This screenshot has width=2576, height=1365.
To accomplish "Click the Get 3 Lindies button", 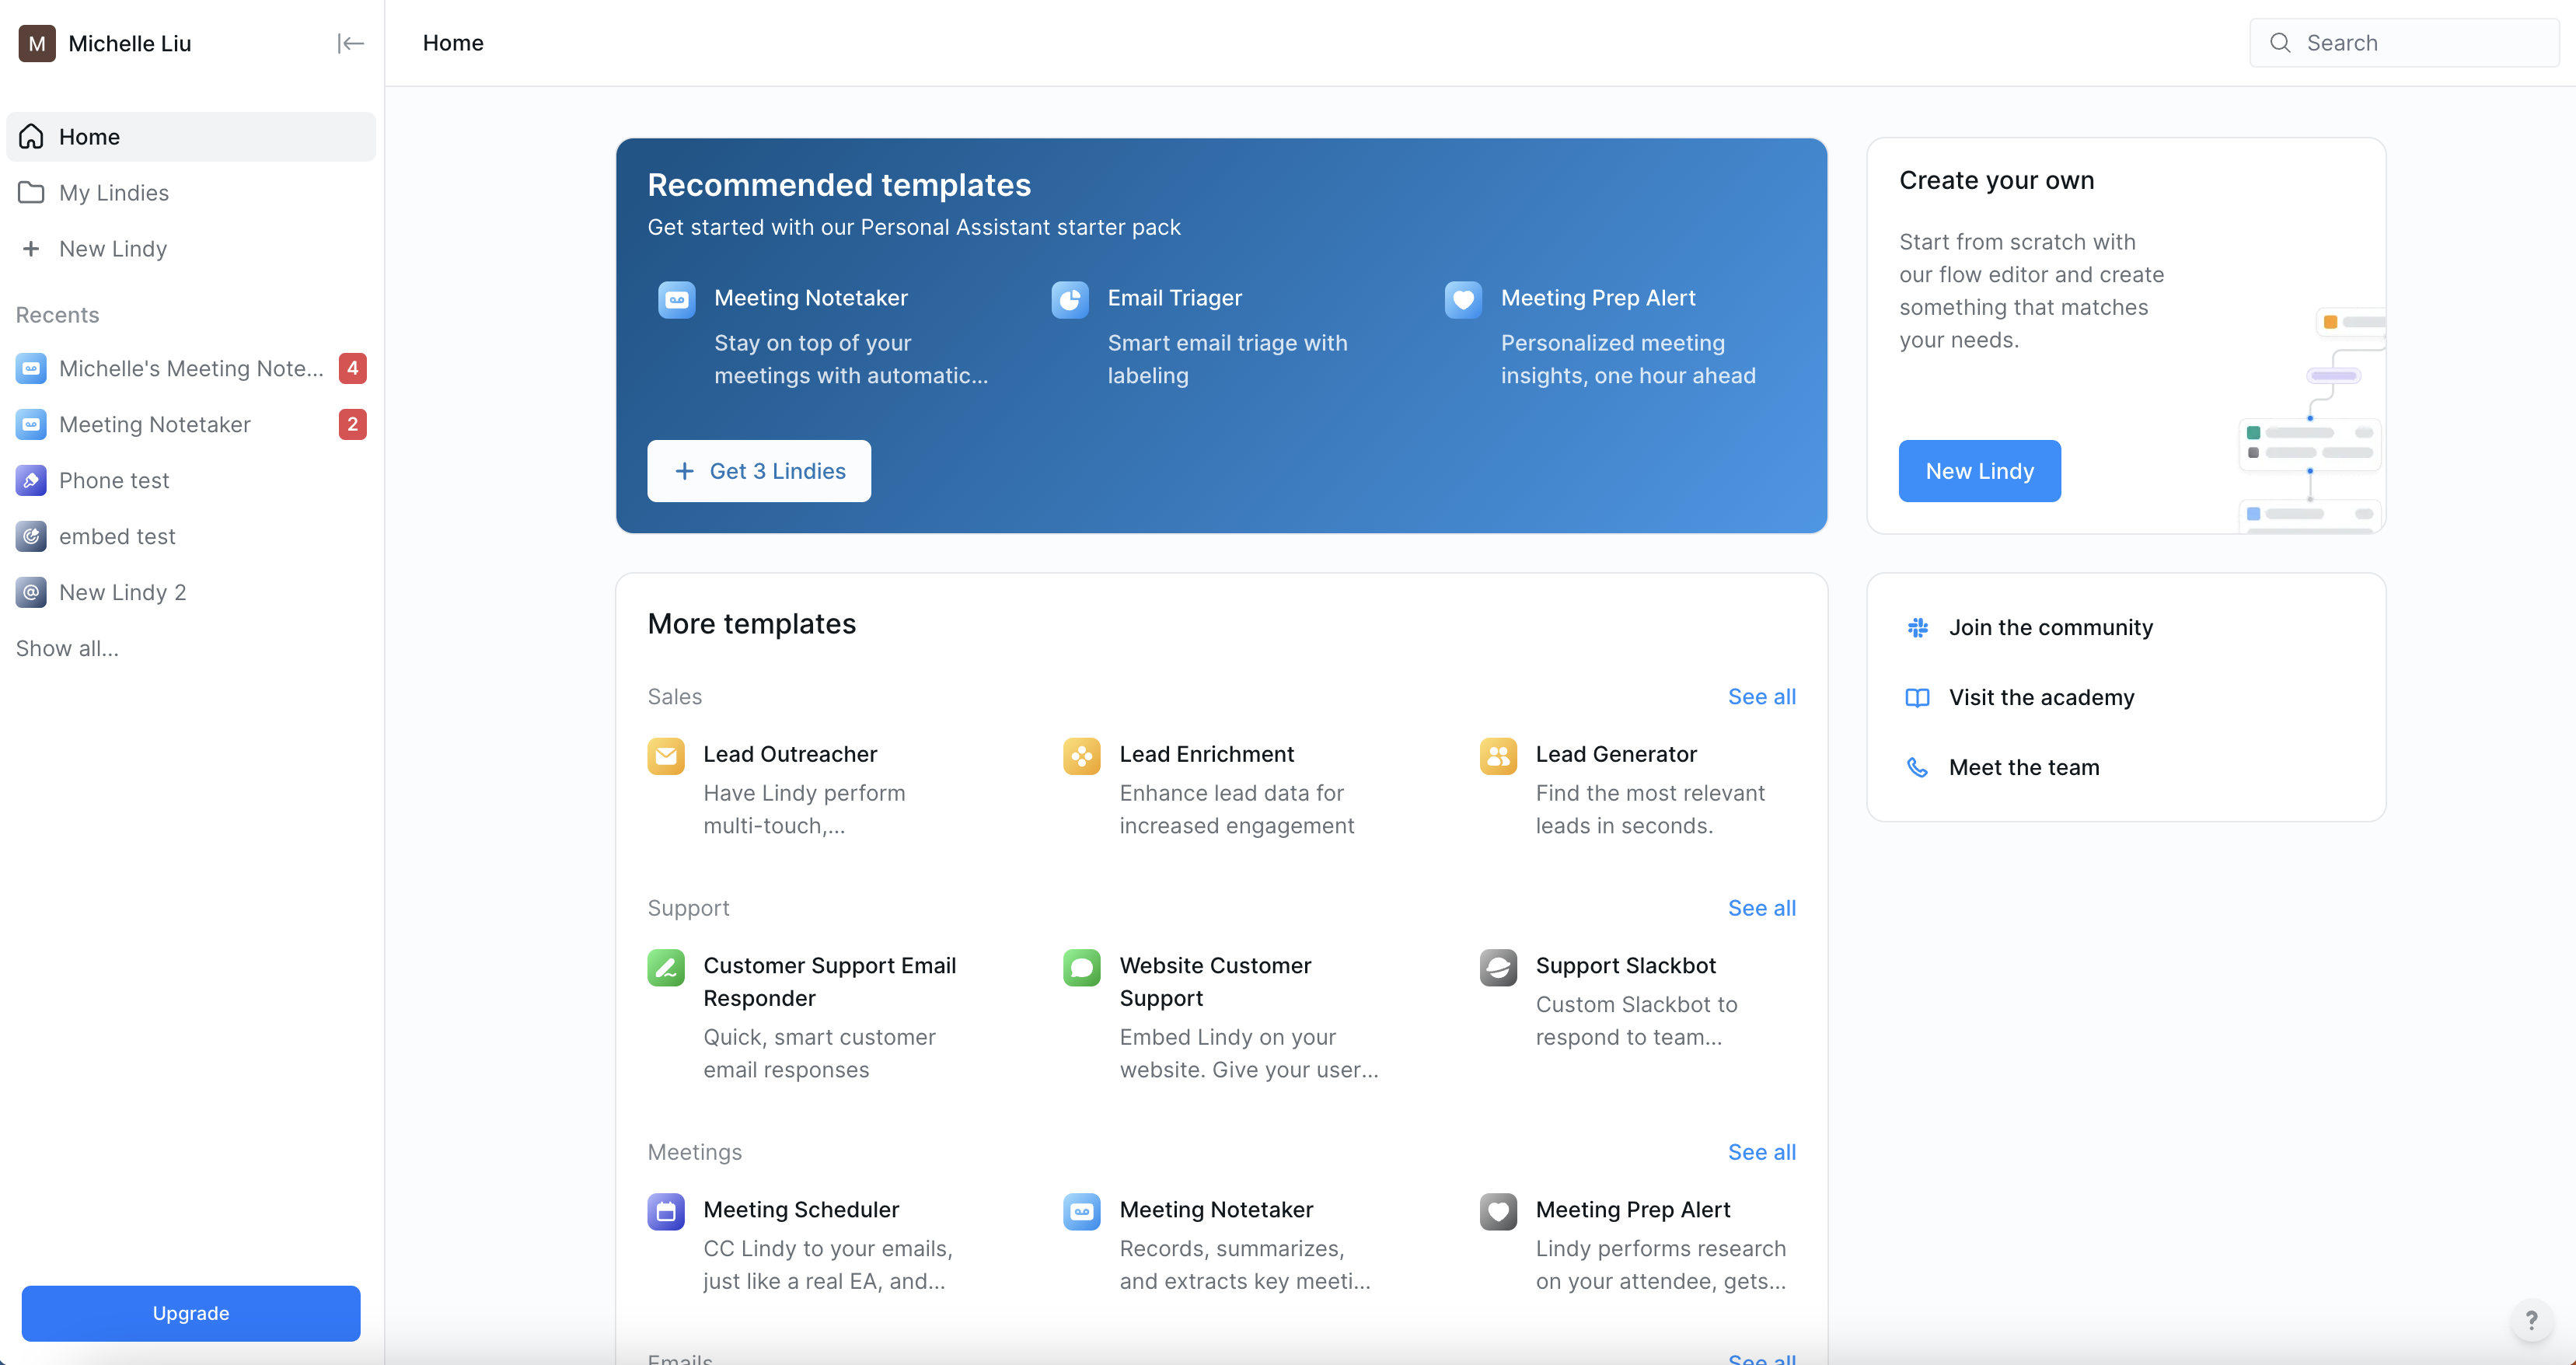I will tap(758, 471).
